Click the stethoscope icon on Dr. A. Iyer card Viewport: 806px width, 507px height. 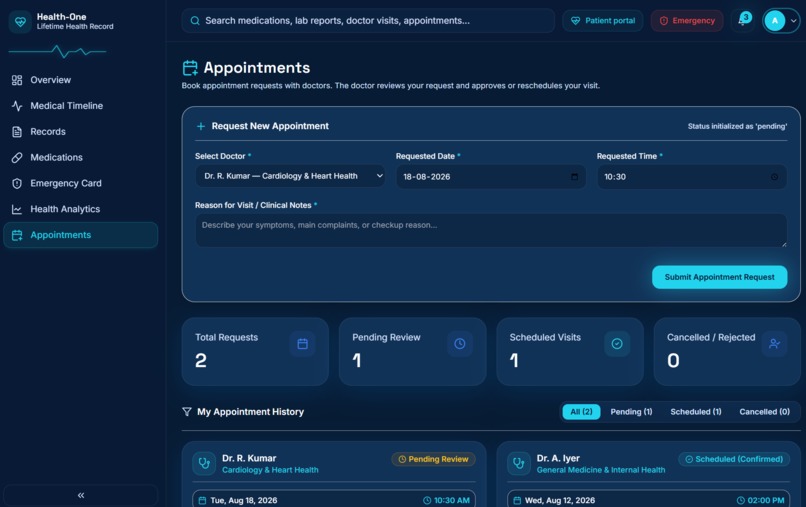click(x=519, y=463)
